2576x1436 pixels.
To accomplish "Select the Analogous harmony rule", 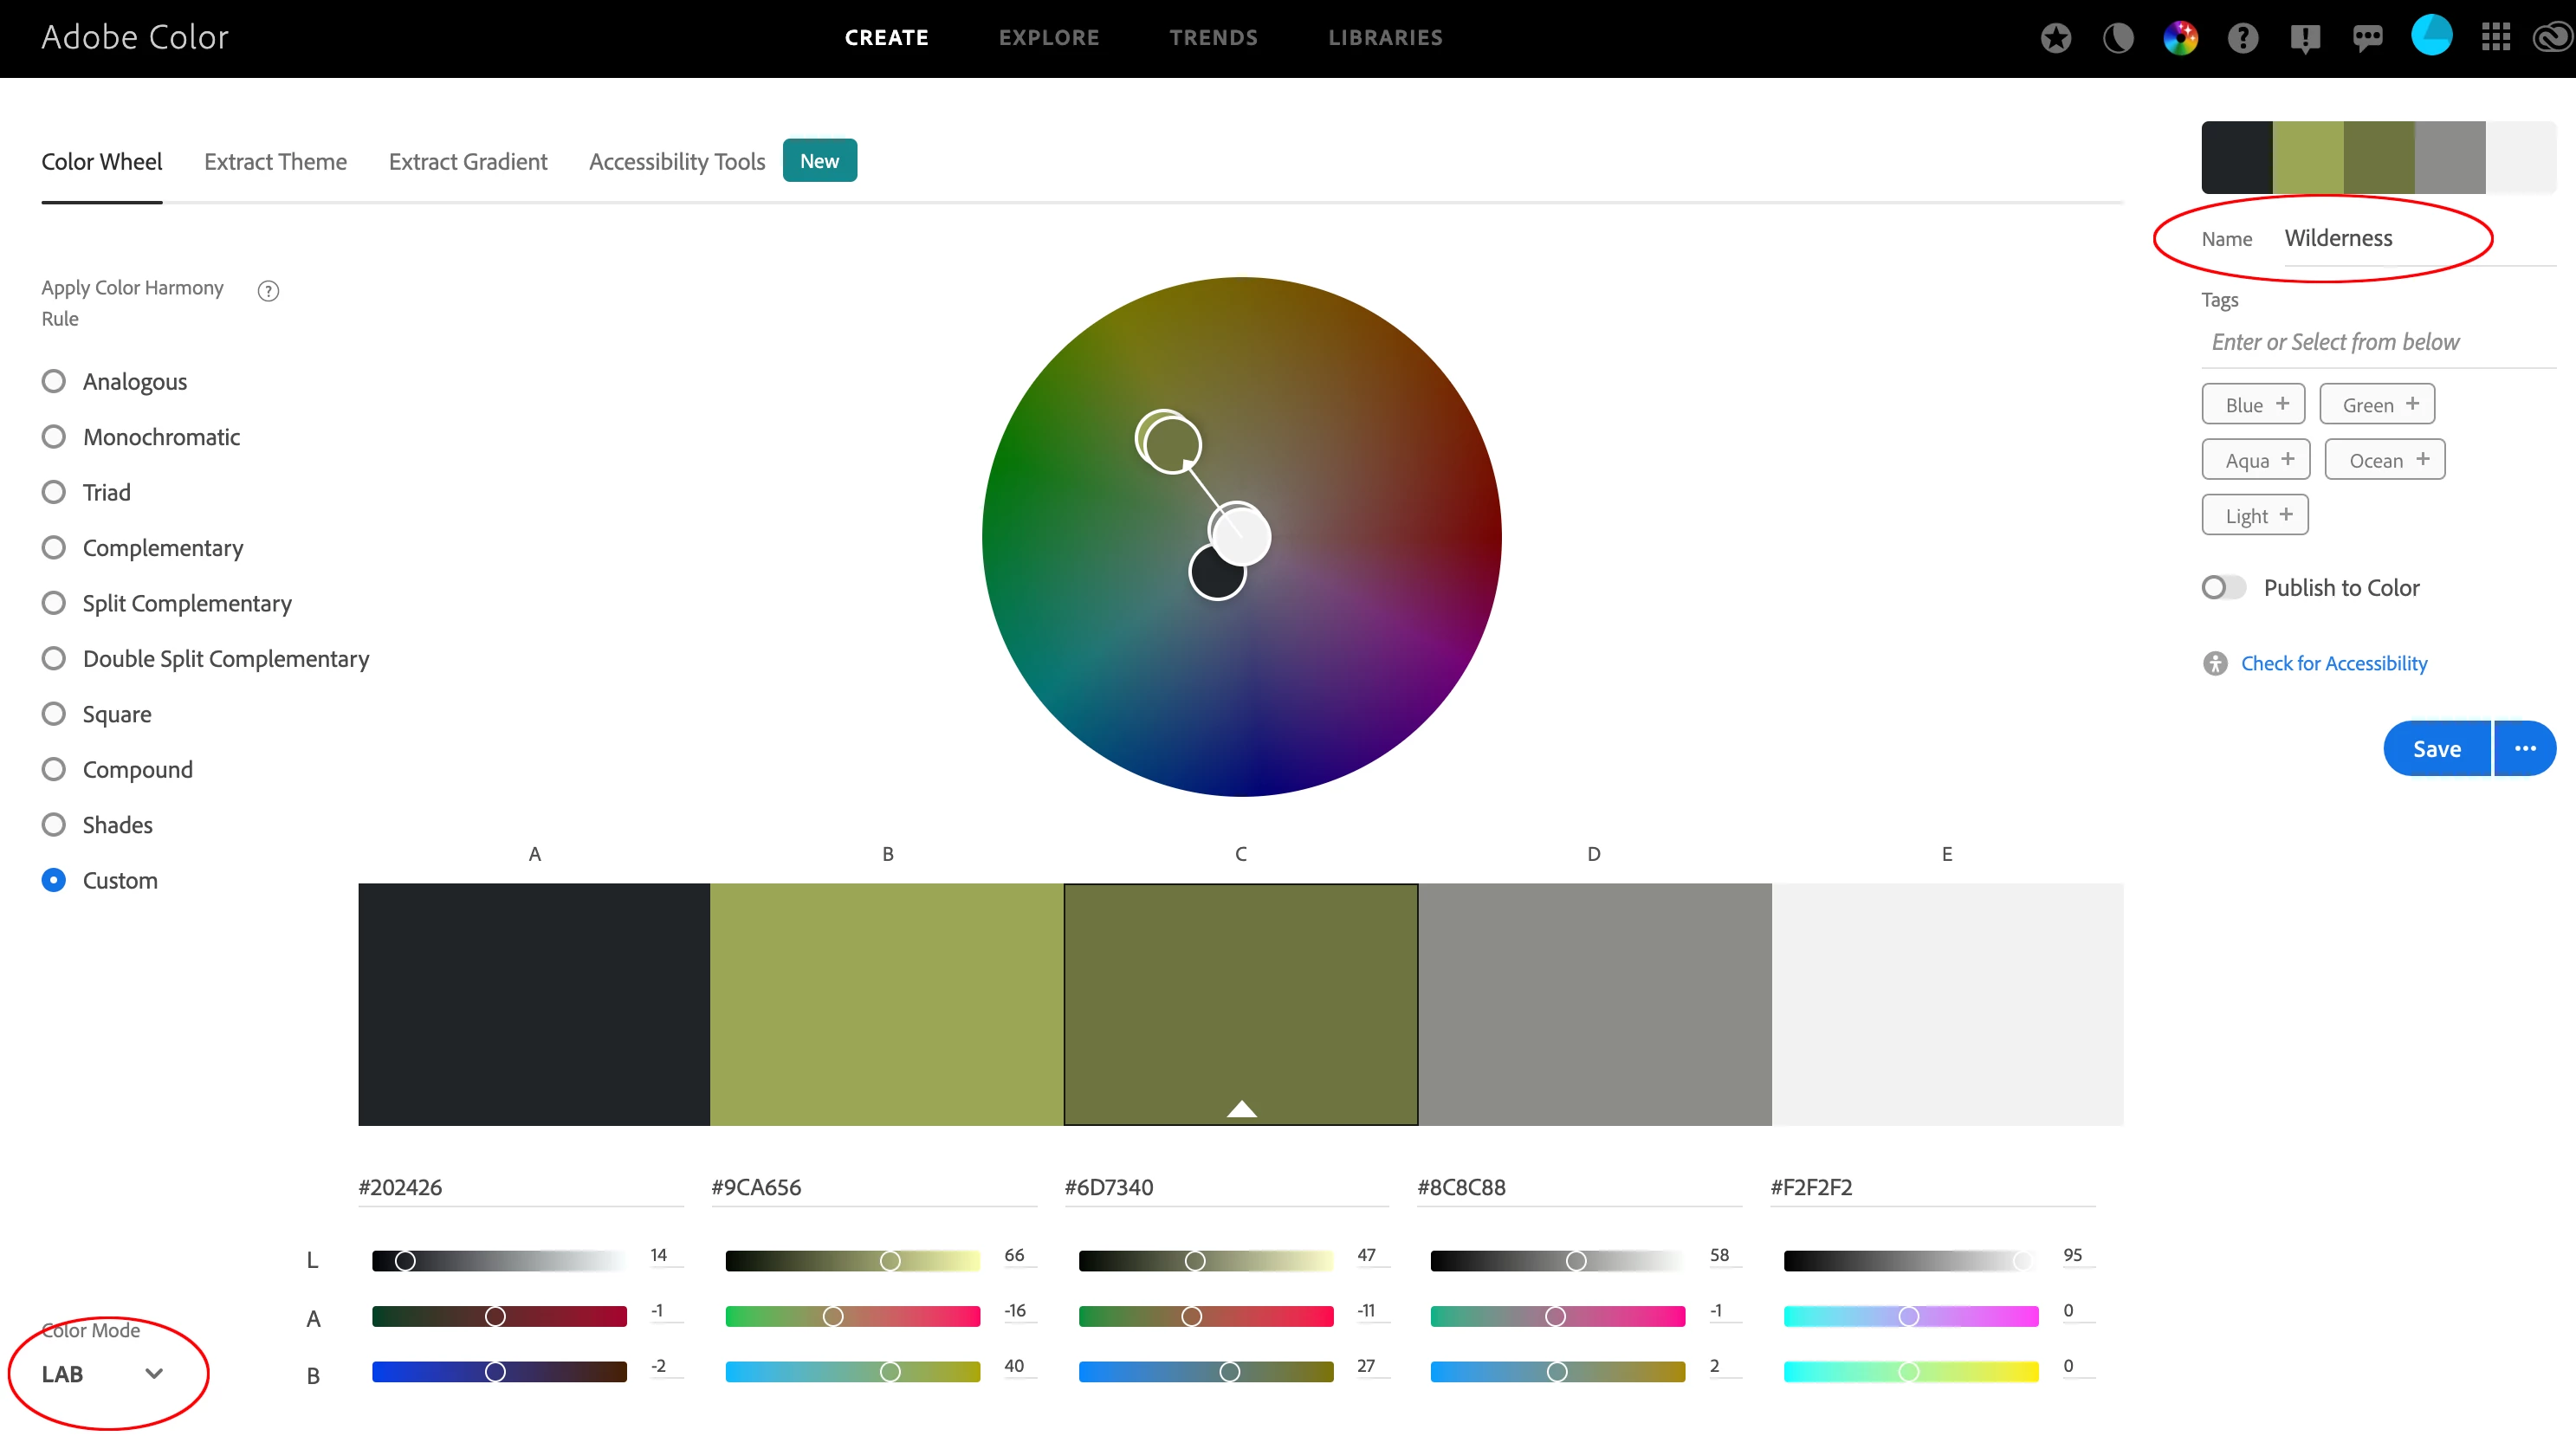I will [54, 381].
